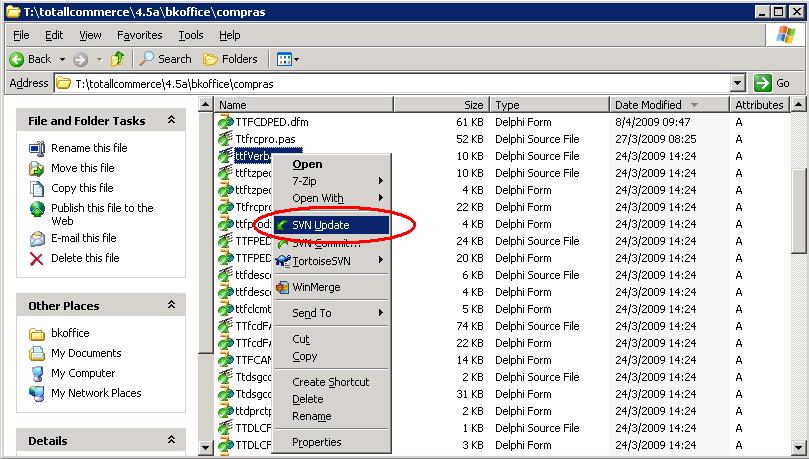This screenshot has width=809, height=459.
Task: Click E-mail this file link
Action: (x=84, y=238)
